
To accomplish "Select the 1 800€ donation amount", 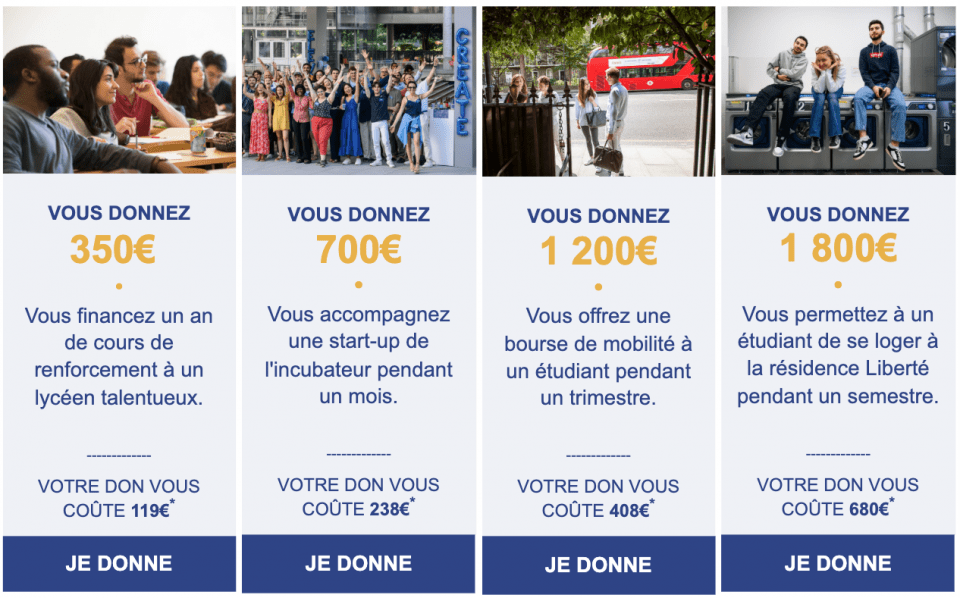I will [838, 249].
